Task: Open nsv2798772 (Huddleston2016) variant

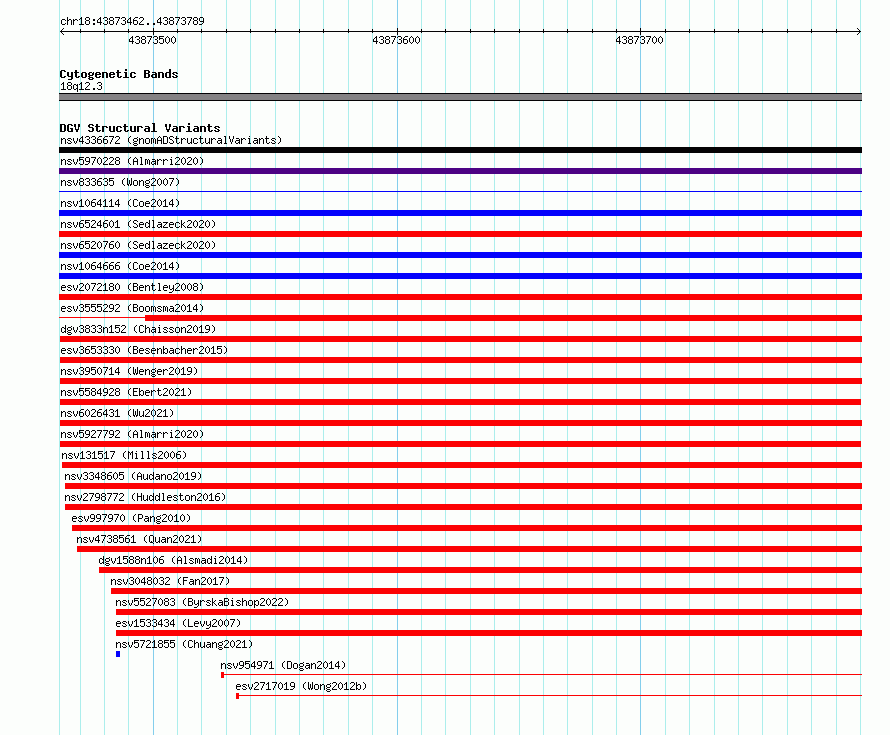Action: click(x=145, y=497)
